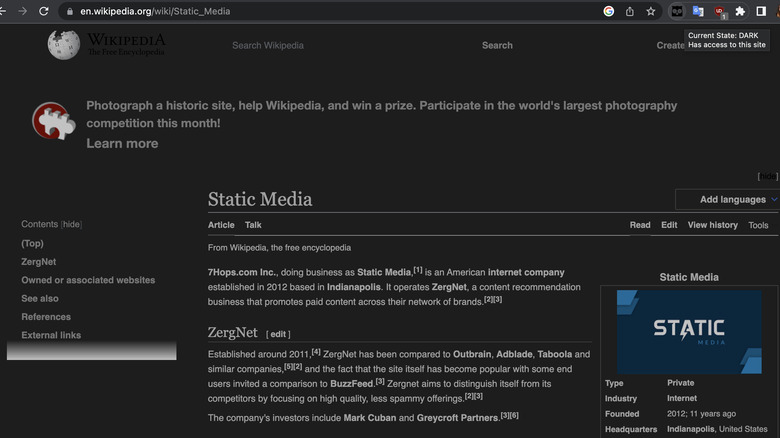Image resolution: width=780 pixels, height=438 pixels.
Task: Toggle the dark mode extension icon
Action: tap(678, 11)
